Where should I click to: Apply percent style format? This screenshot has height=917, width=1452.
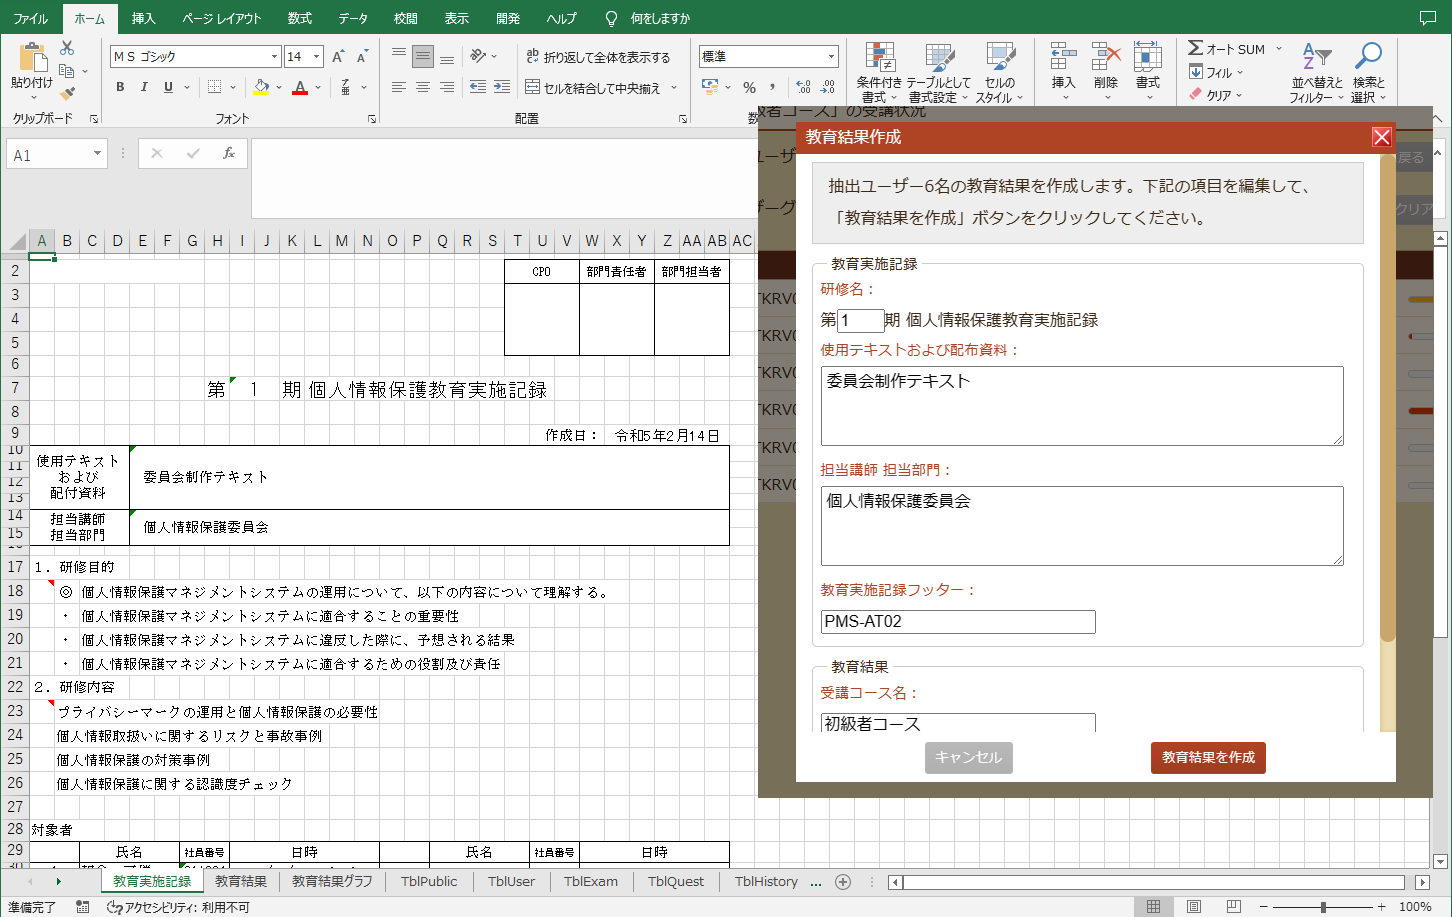749,87
